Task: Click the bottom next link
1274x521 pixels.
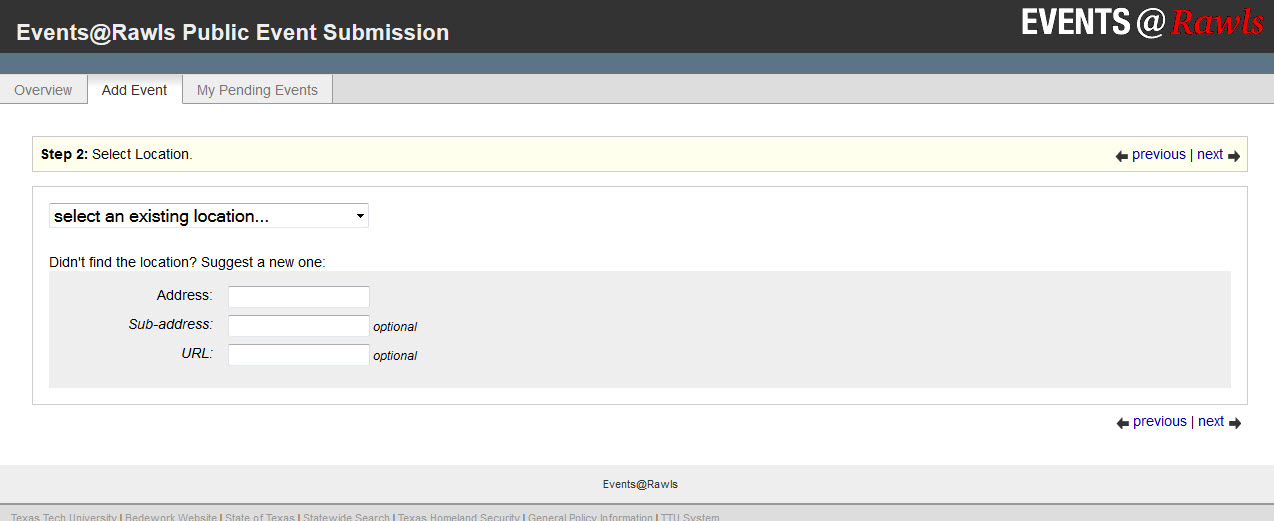Action: click(x=1211, y=421)
